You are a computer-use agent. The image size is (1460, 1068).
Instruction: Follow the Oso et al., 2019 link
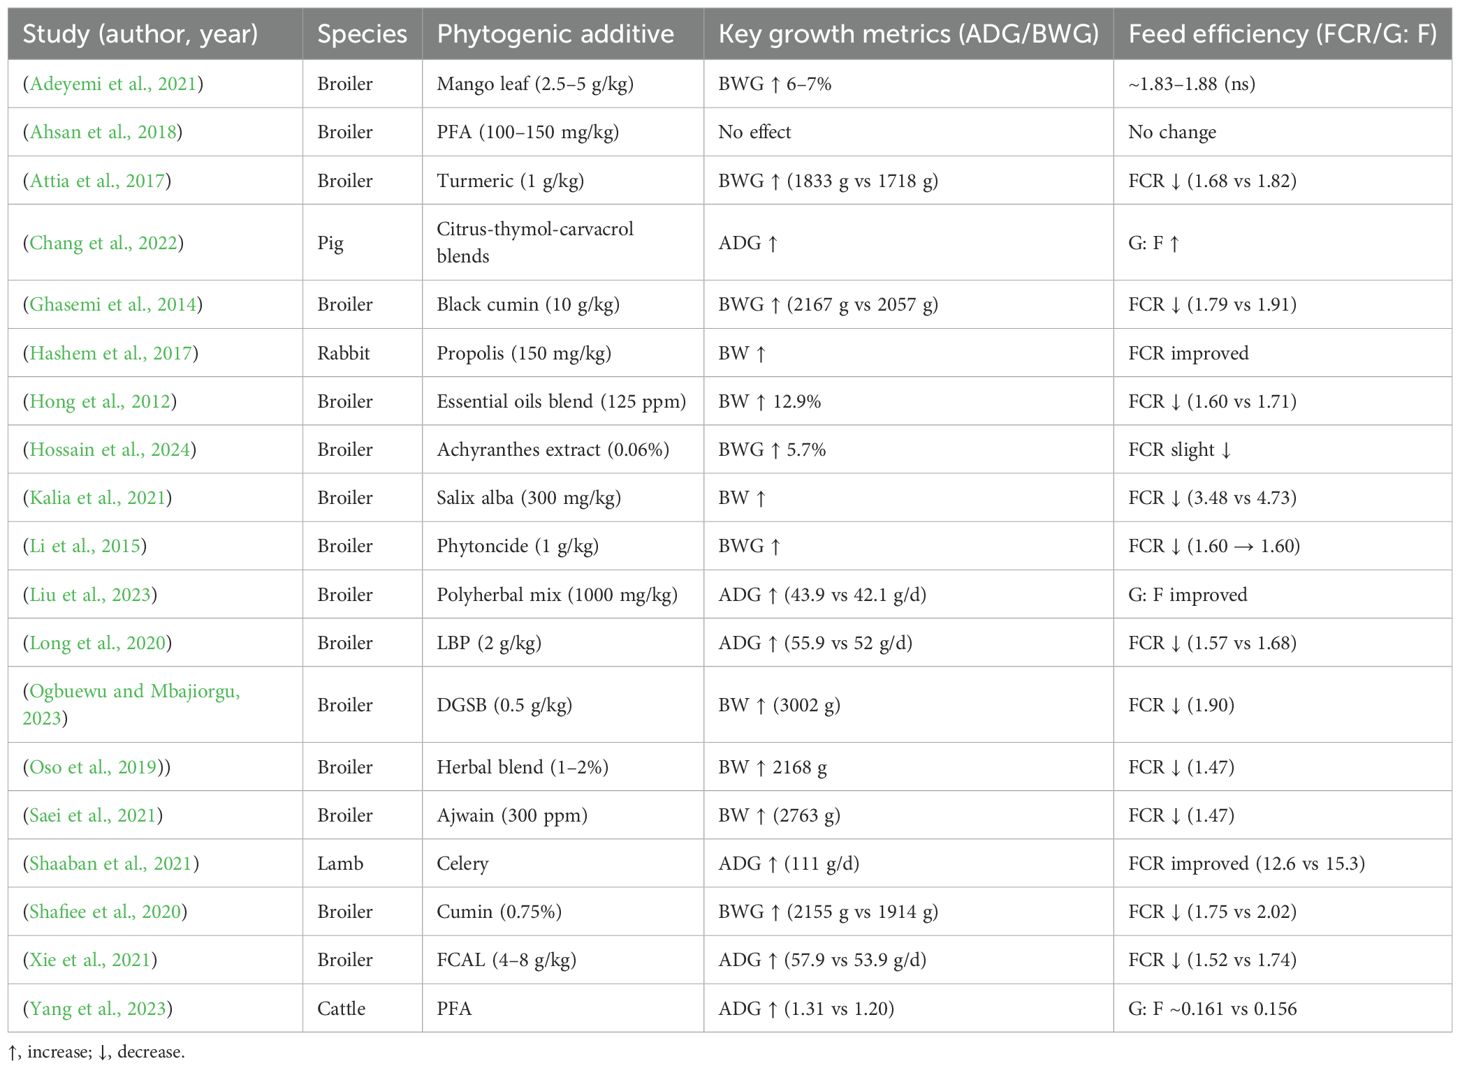(x=93, y=767)
